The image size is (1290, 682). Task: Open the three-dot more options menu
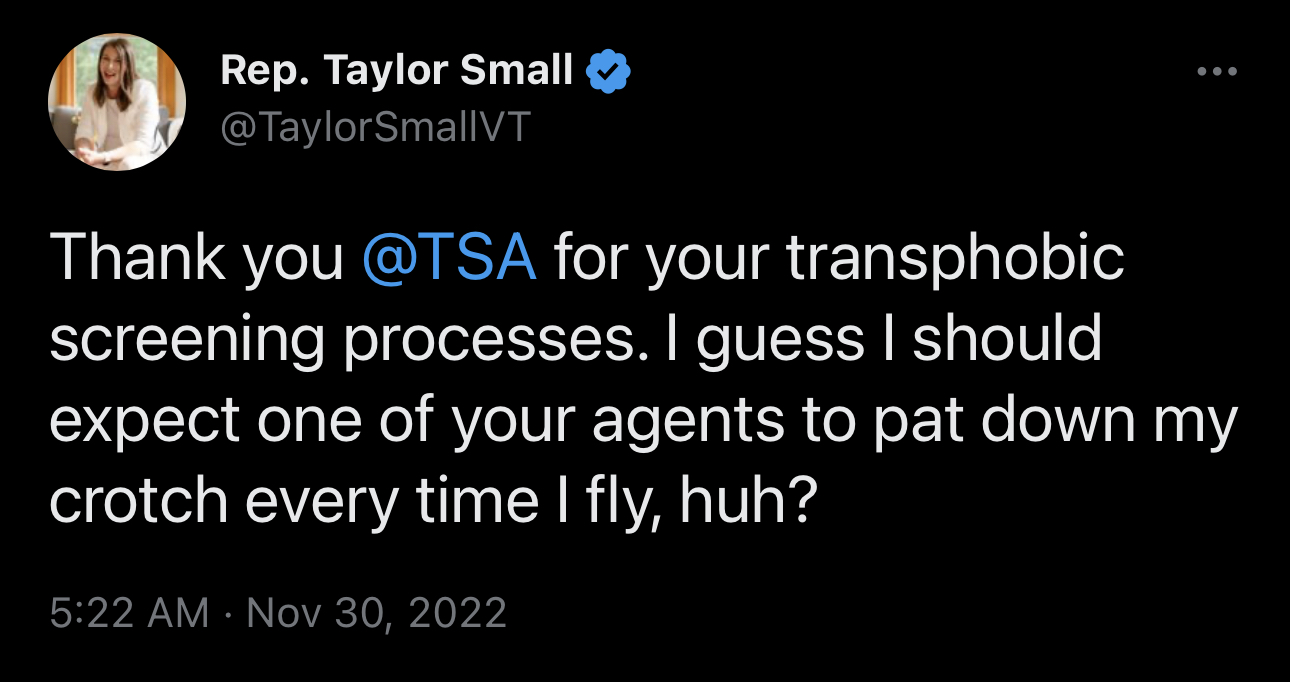click(x=1217, y=72)
